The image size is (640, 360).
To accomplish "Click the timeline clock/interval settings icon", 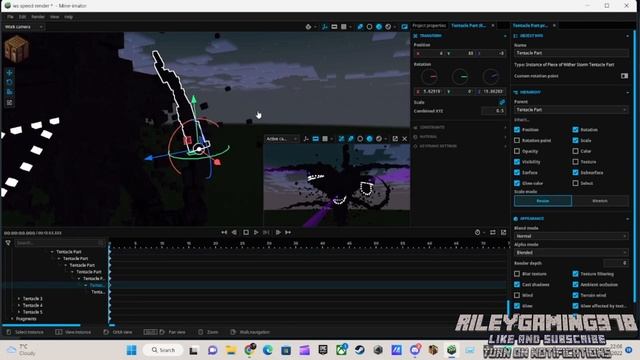I will click(x=478, y=232).
